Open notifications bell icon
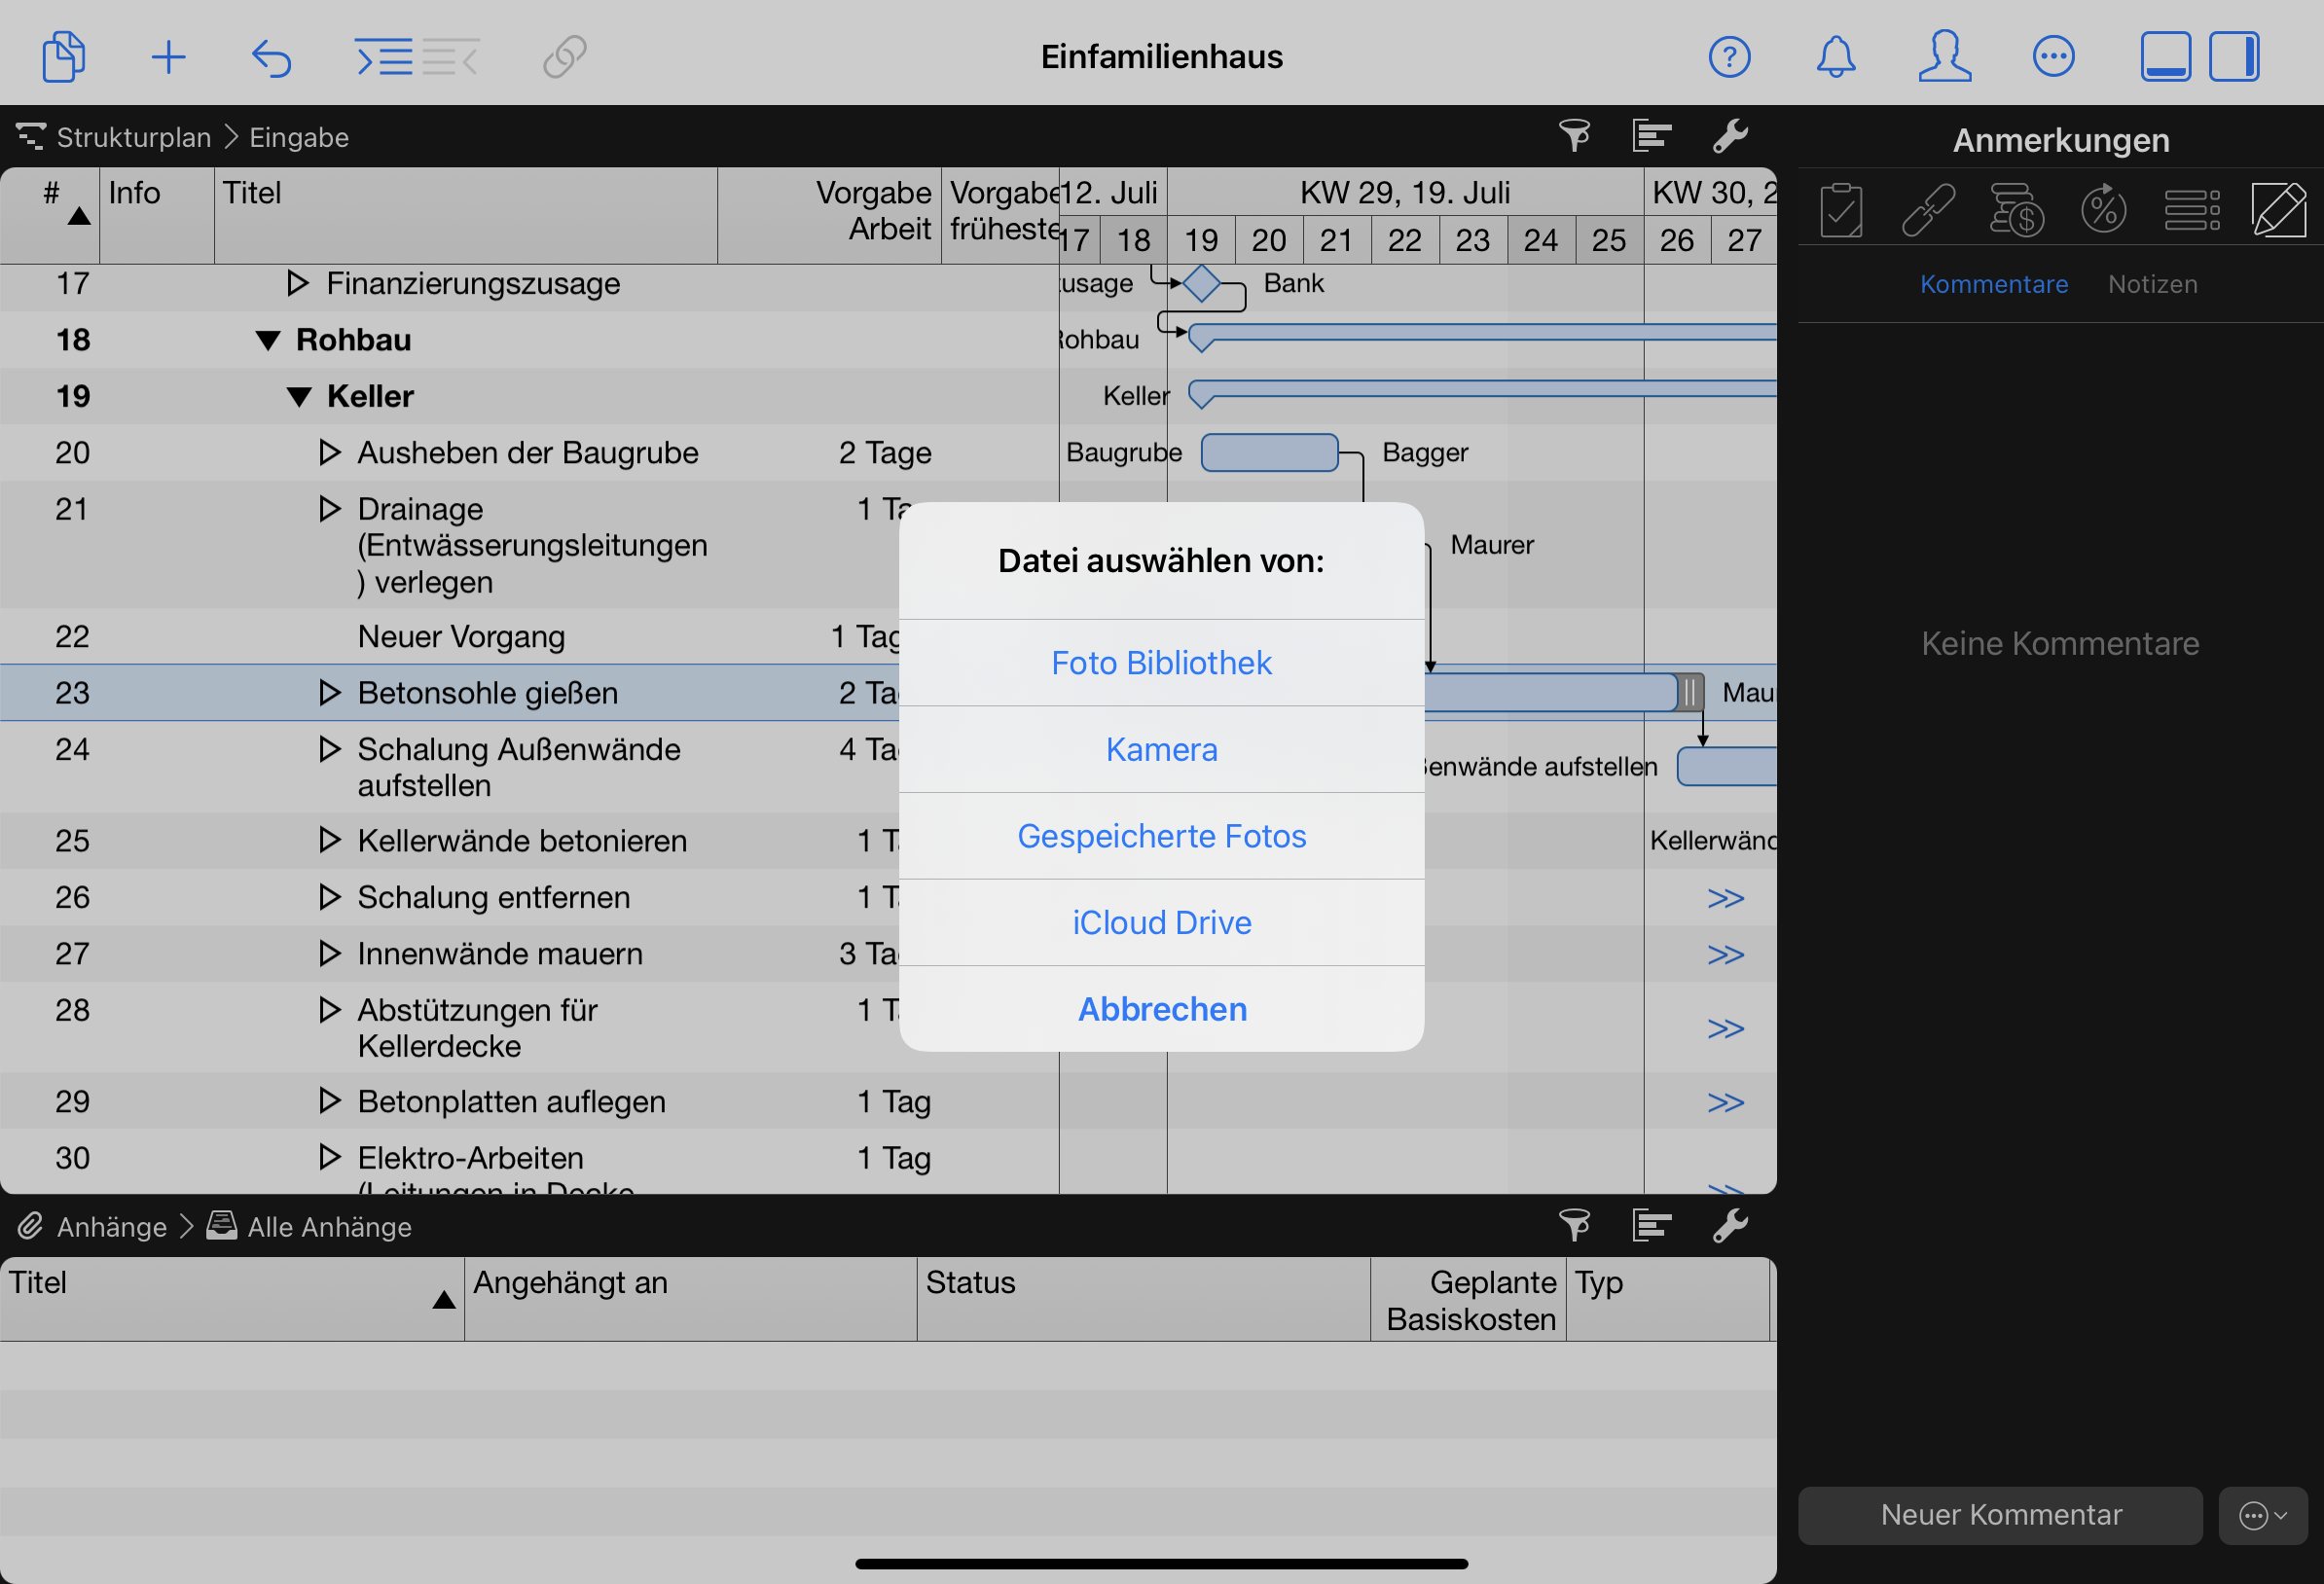The width and height of the screenshot is (2324, 1584). (x=1835, y=57)
